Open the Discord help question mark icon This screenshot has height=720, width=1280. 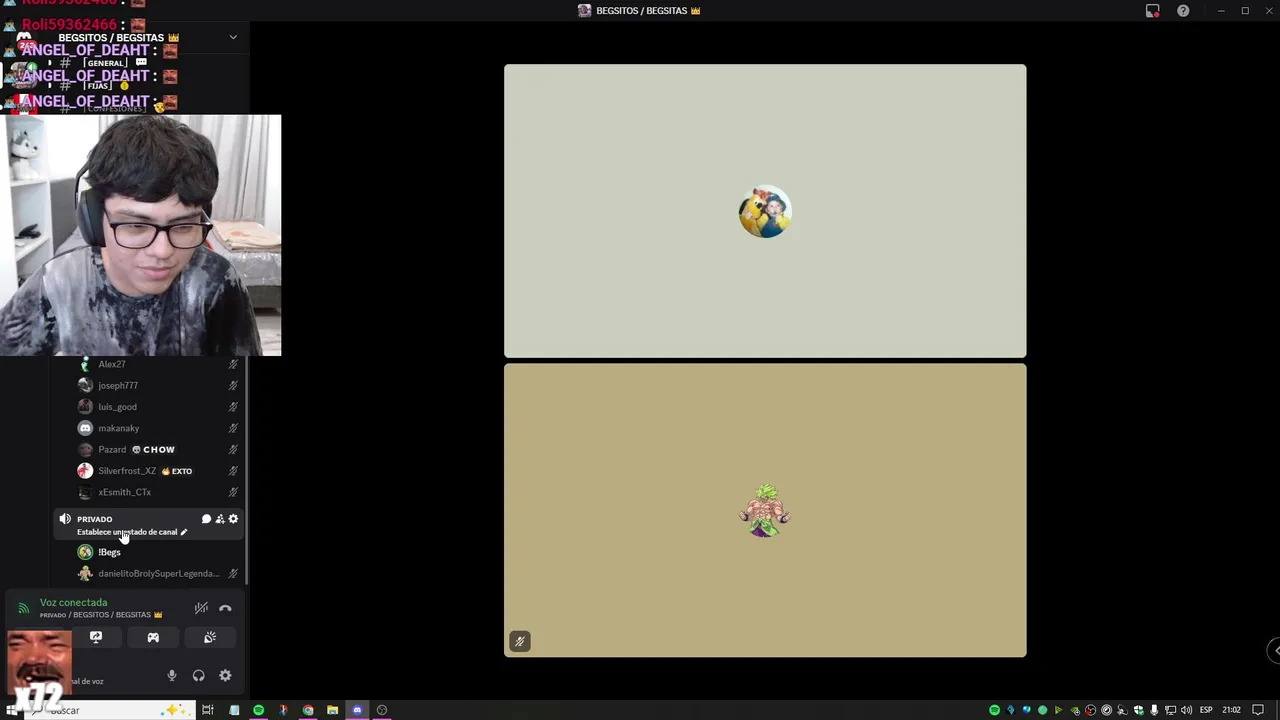coord(1183,11)
